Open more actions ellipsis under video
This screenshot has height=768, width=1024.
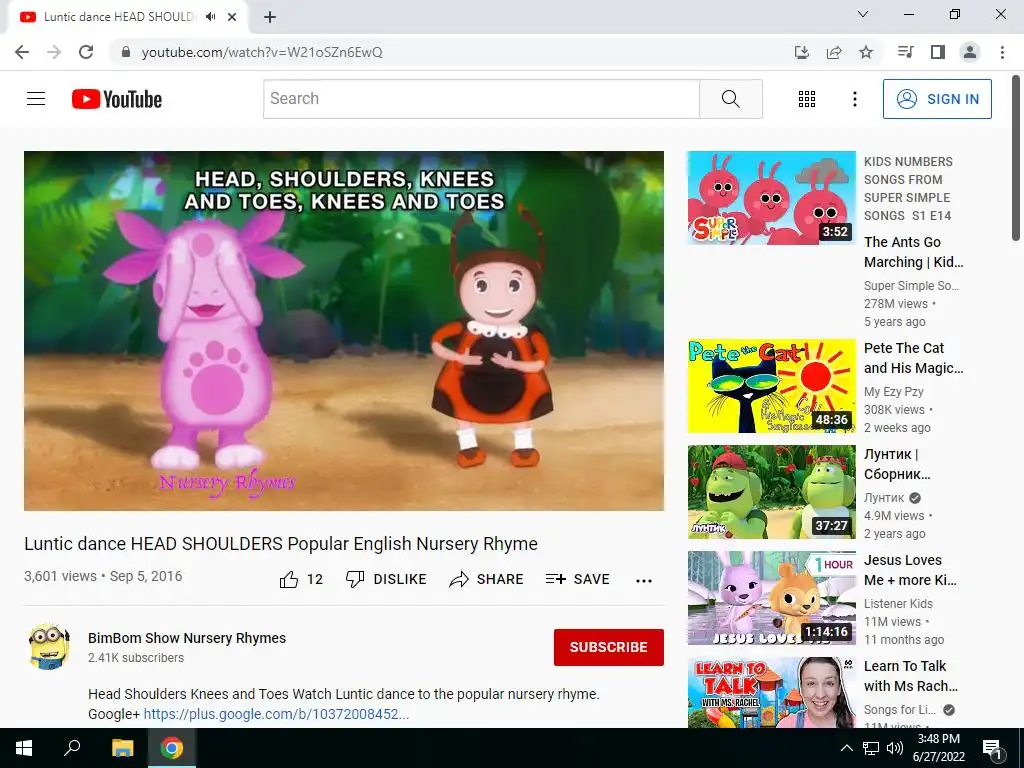click(644, 580)
